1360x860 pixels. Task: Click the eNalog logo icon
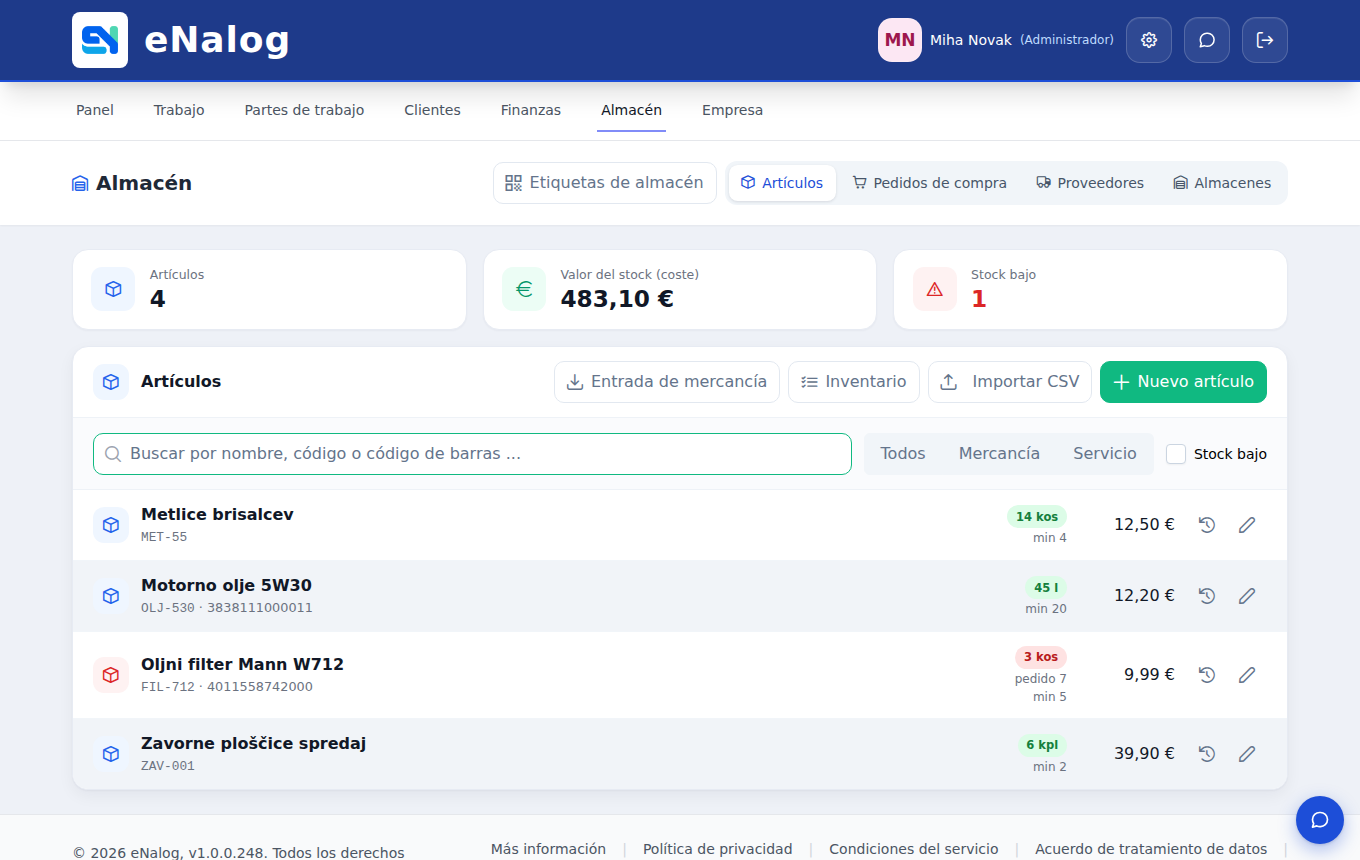(100, 40)
